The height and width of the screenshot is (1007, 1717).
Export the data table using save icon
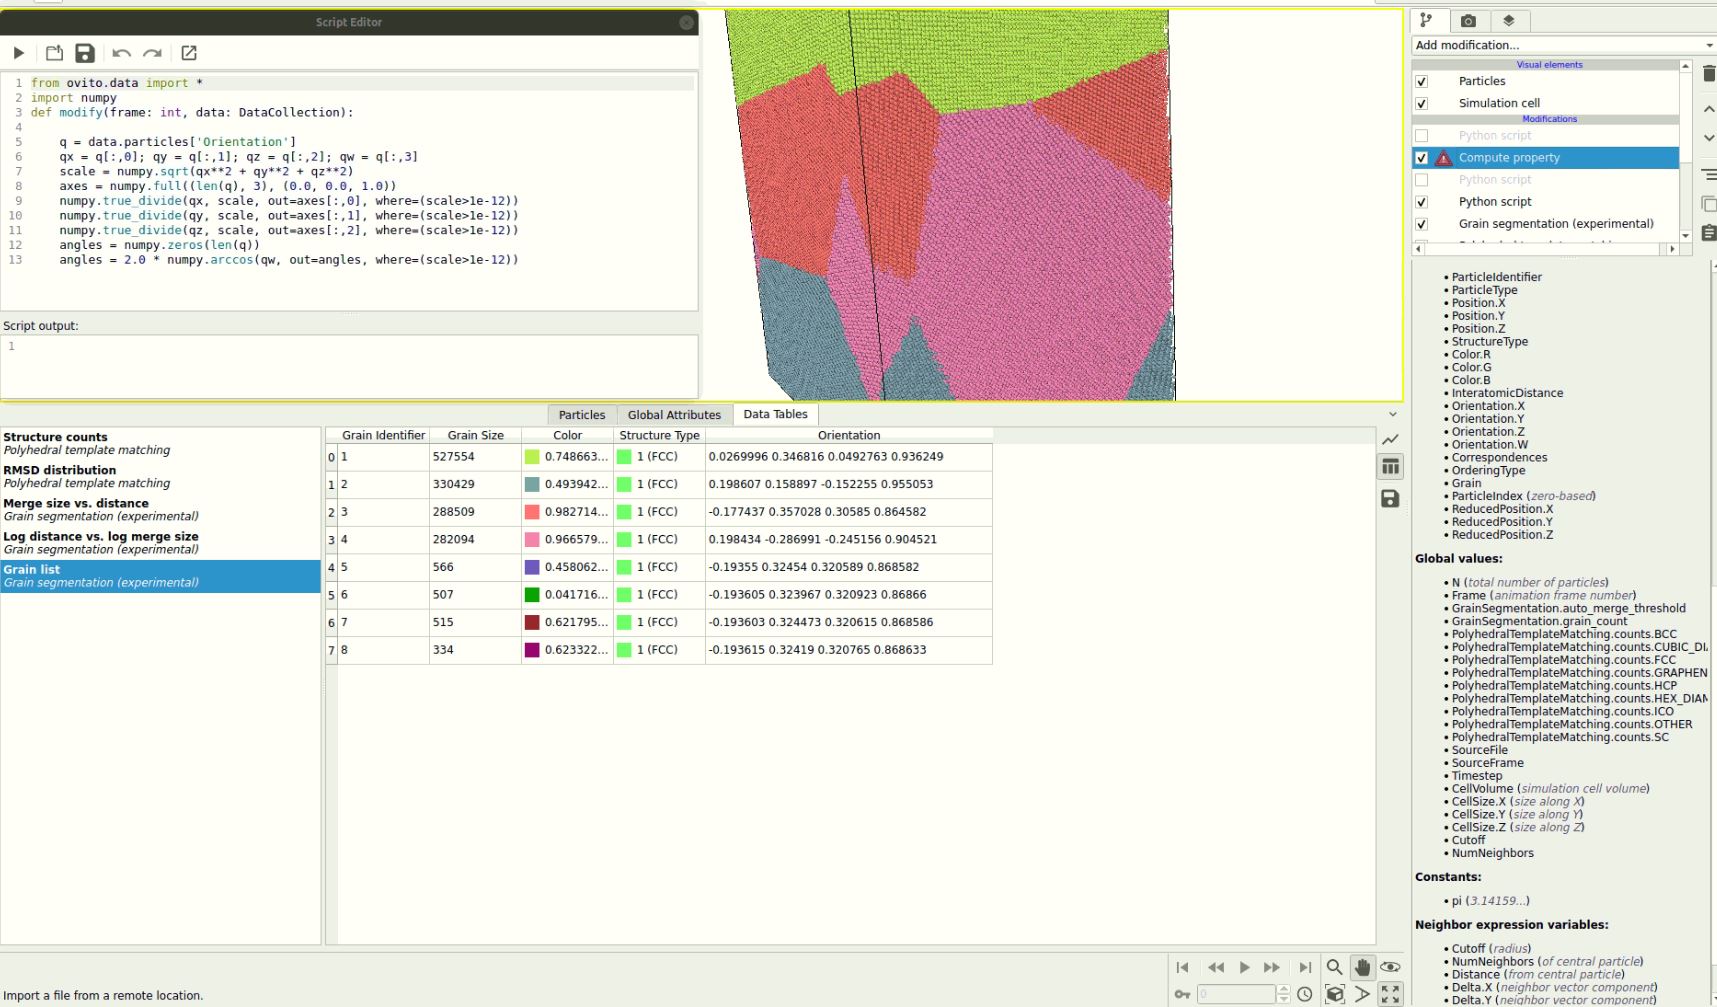1390,498
